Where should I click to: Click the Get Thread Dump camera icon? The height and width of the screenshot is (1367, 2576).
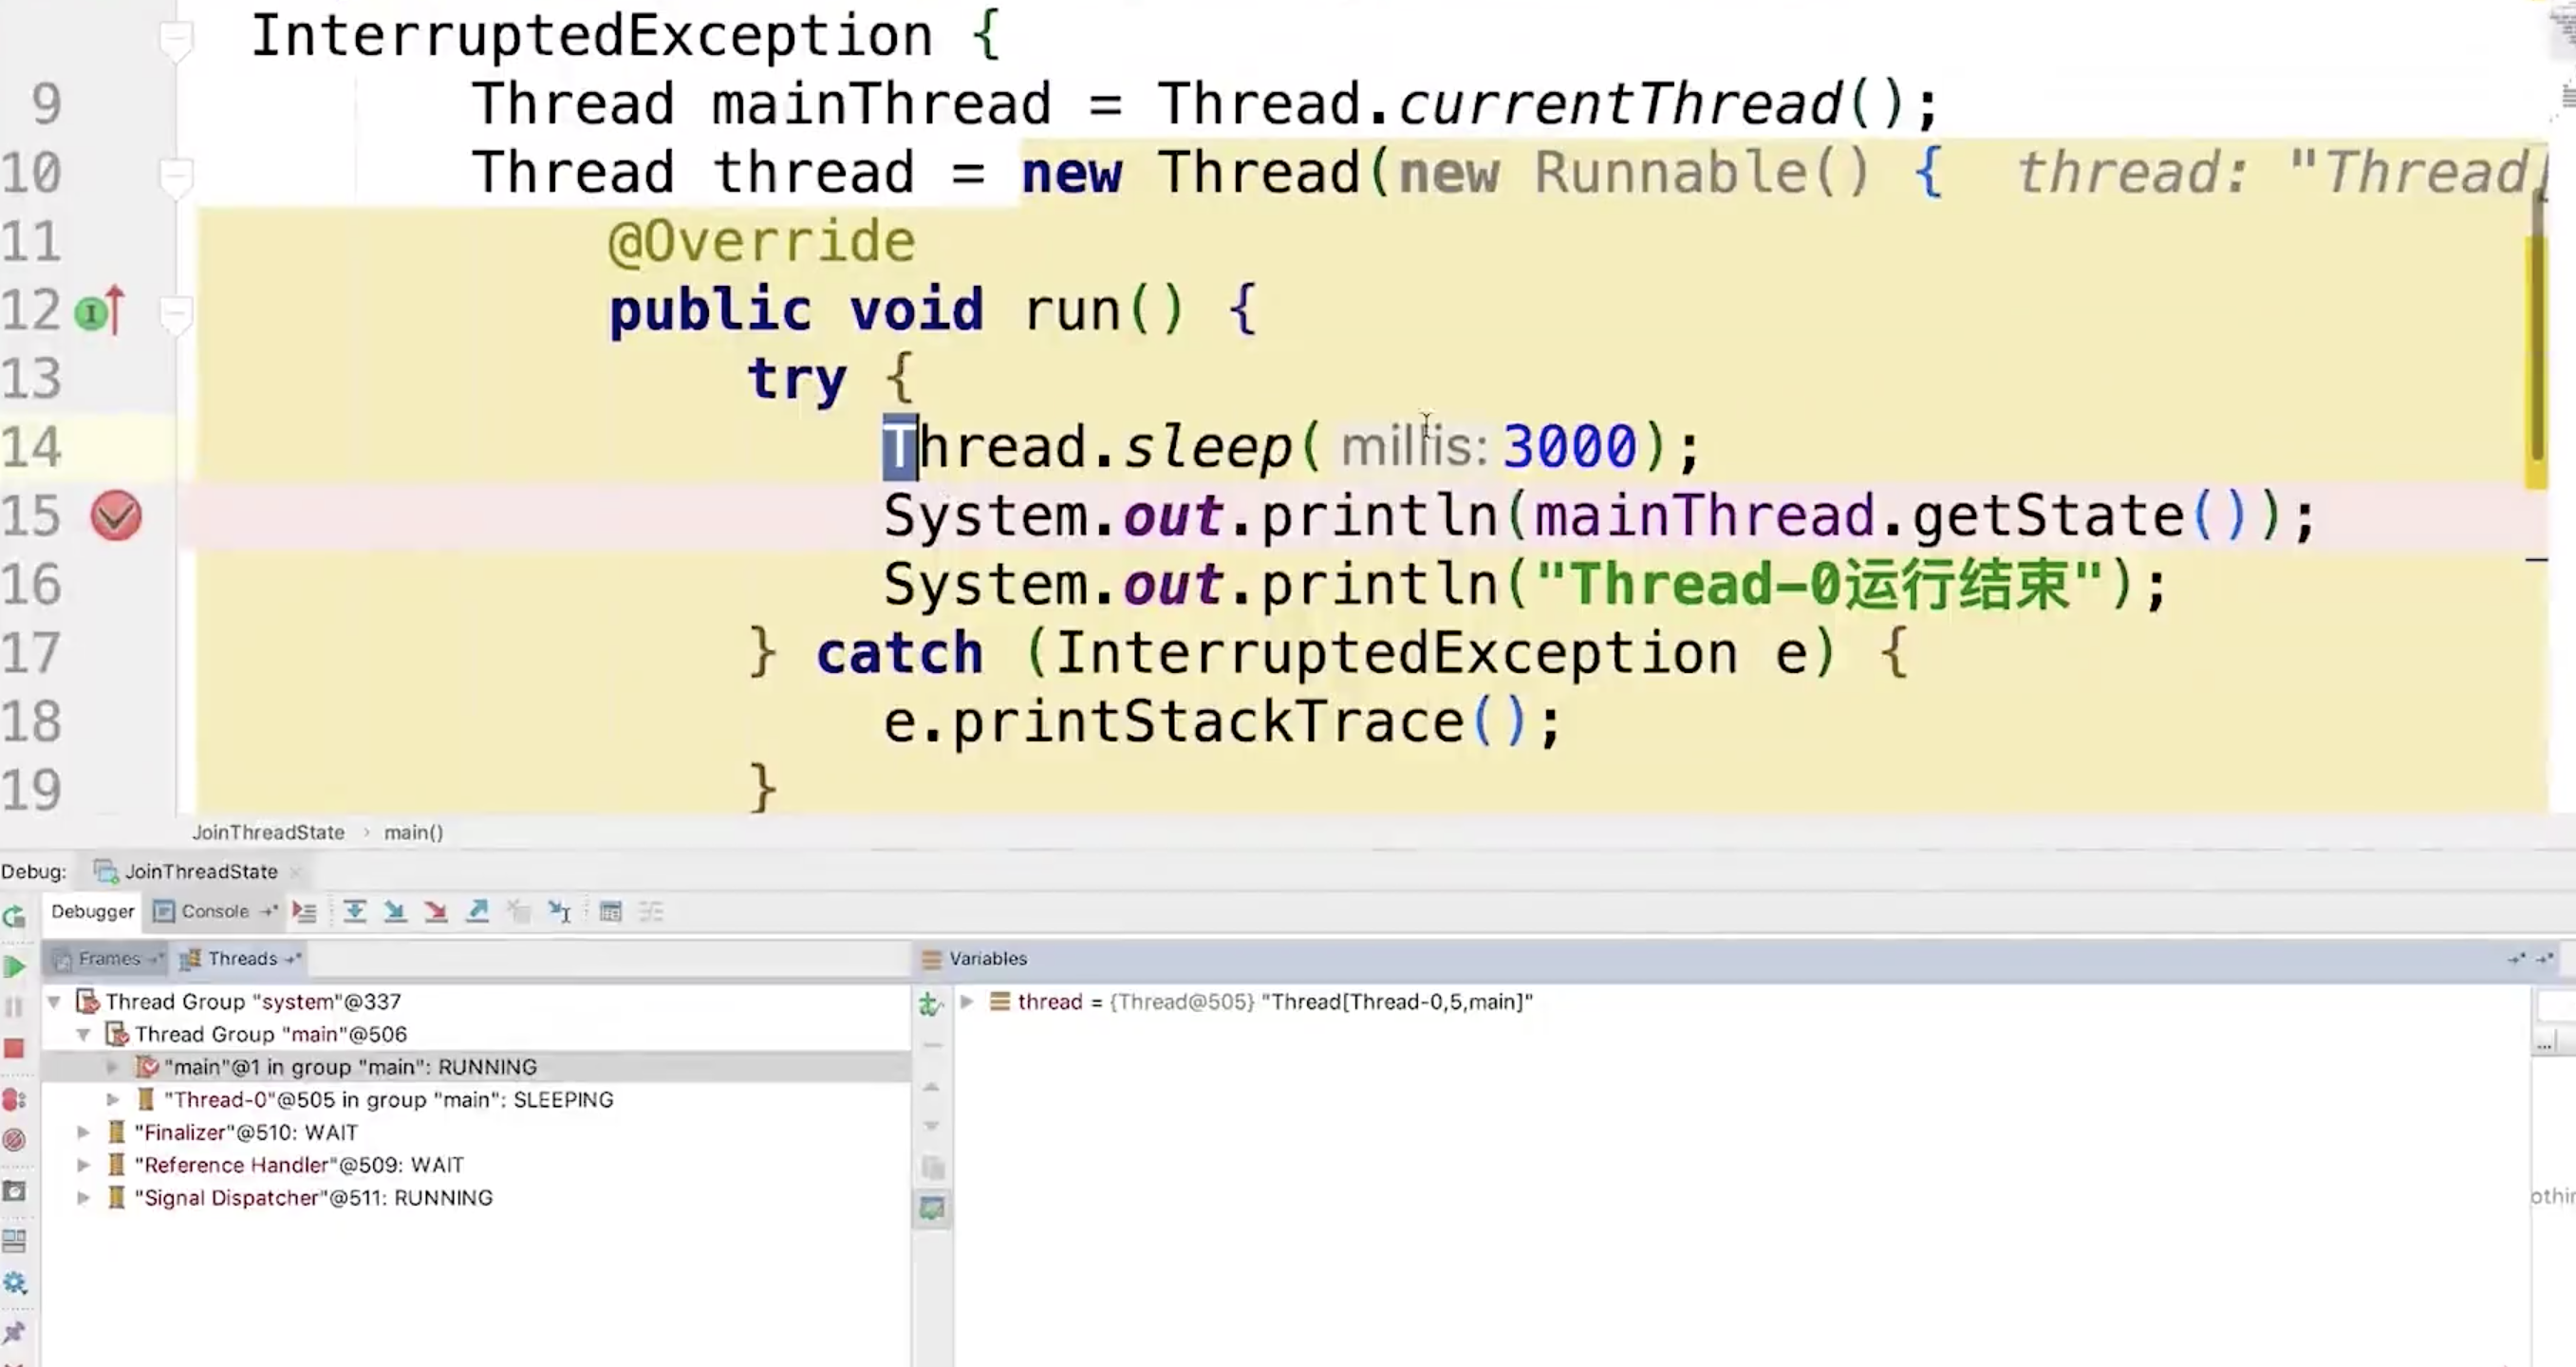click(x=14, y=1192)
